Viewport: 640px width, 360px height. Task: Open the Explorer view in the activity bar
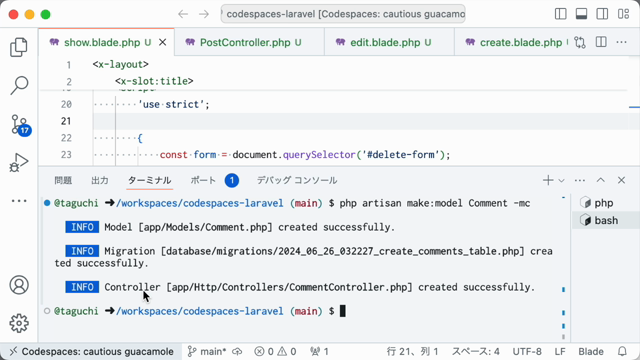[x=19, y=47]
